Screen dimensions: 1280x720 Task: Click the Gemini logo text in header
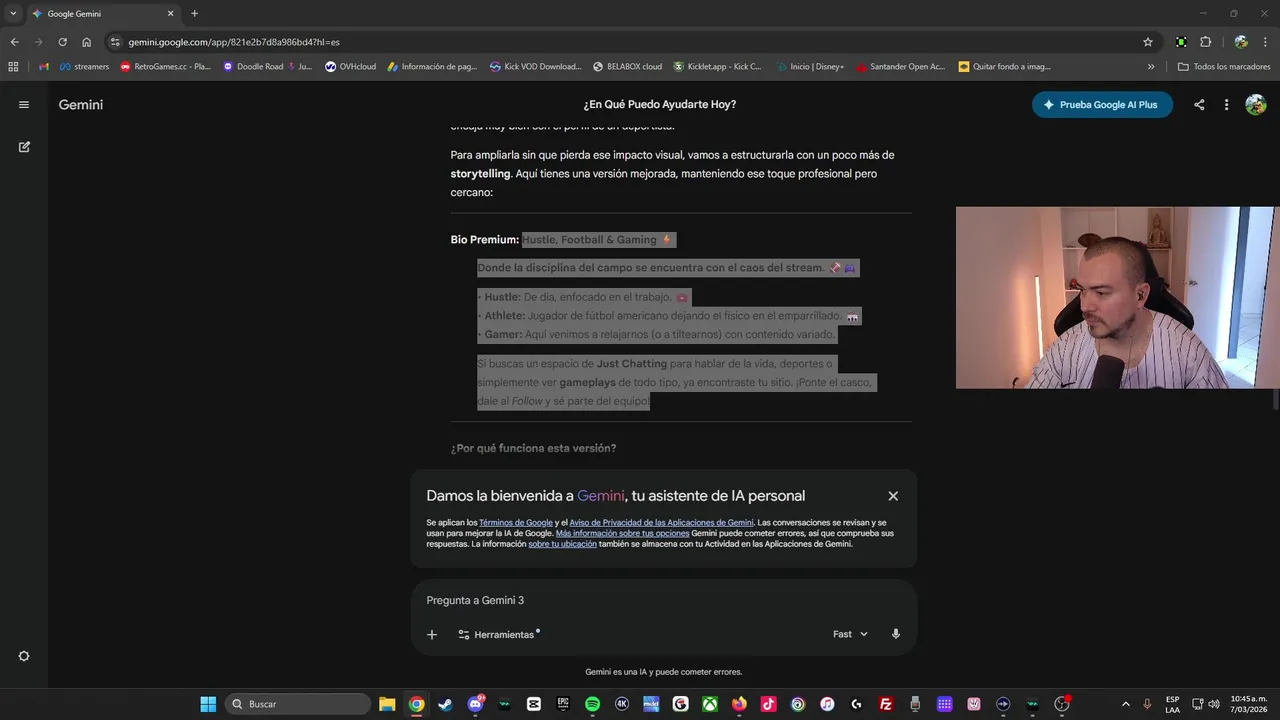[81, 105]
